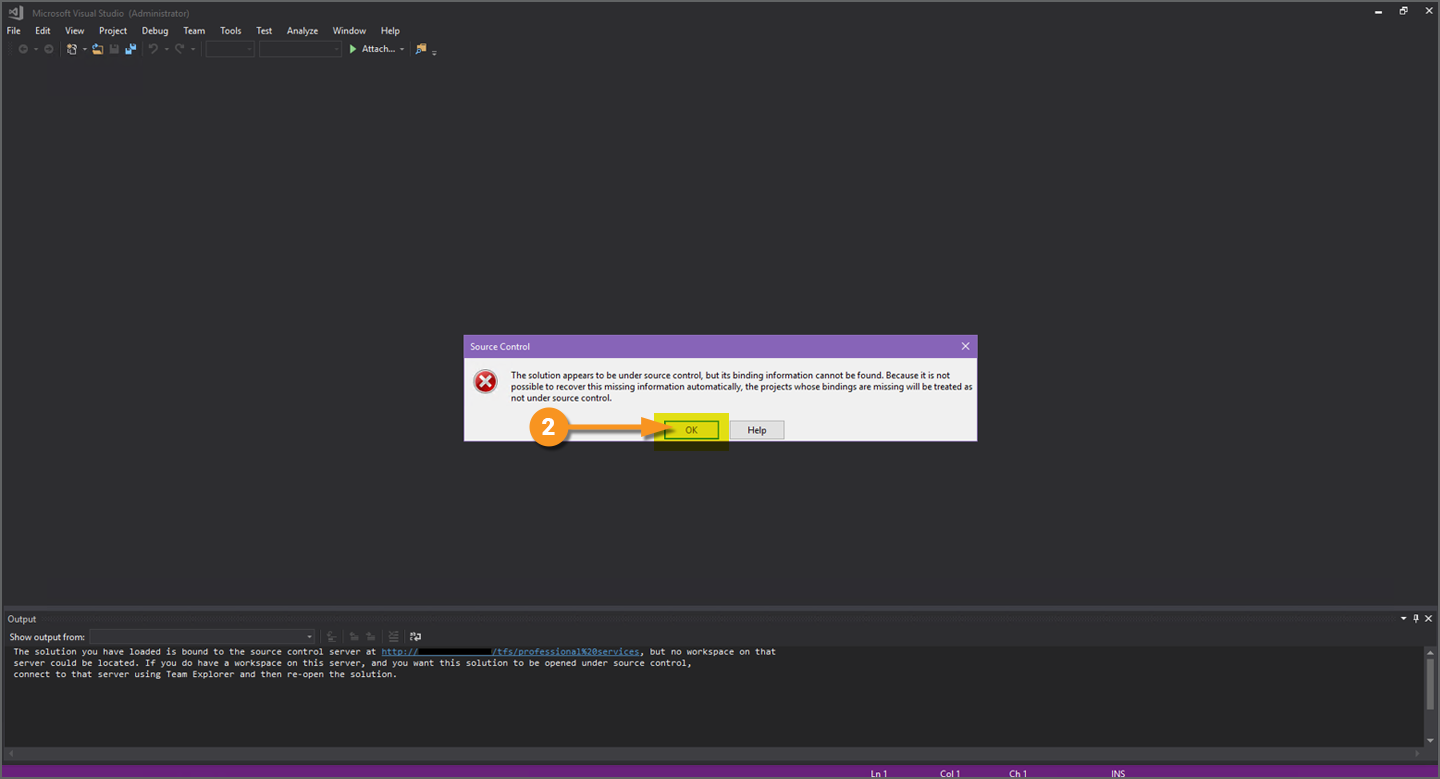Open the Tools menu

(231, 31)
